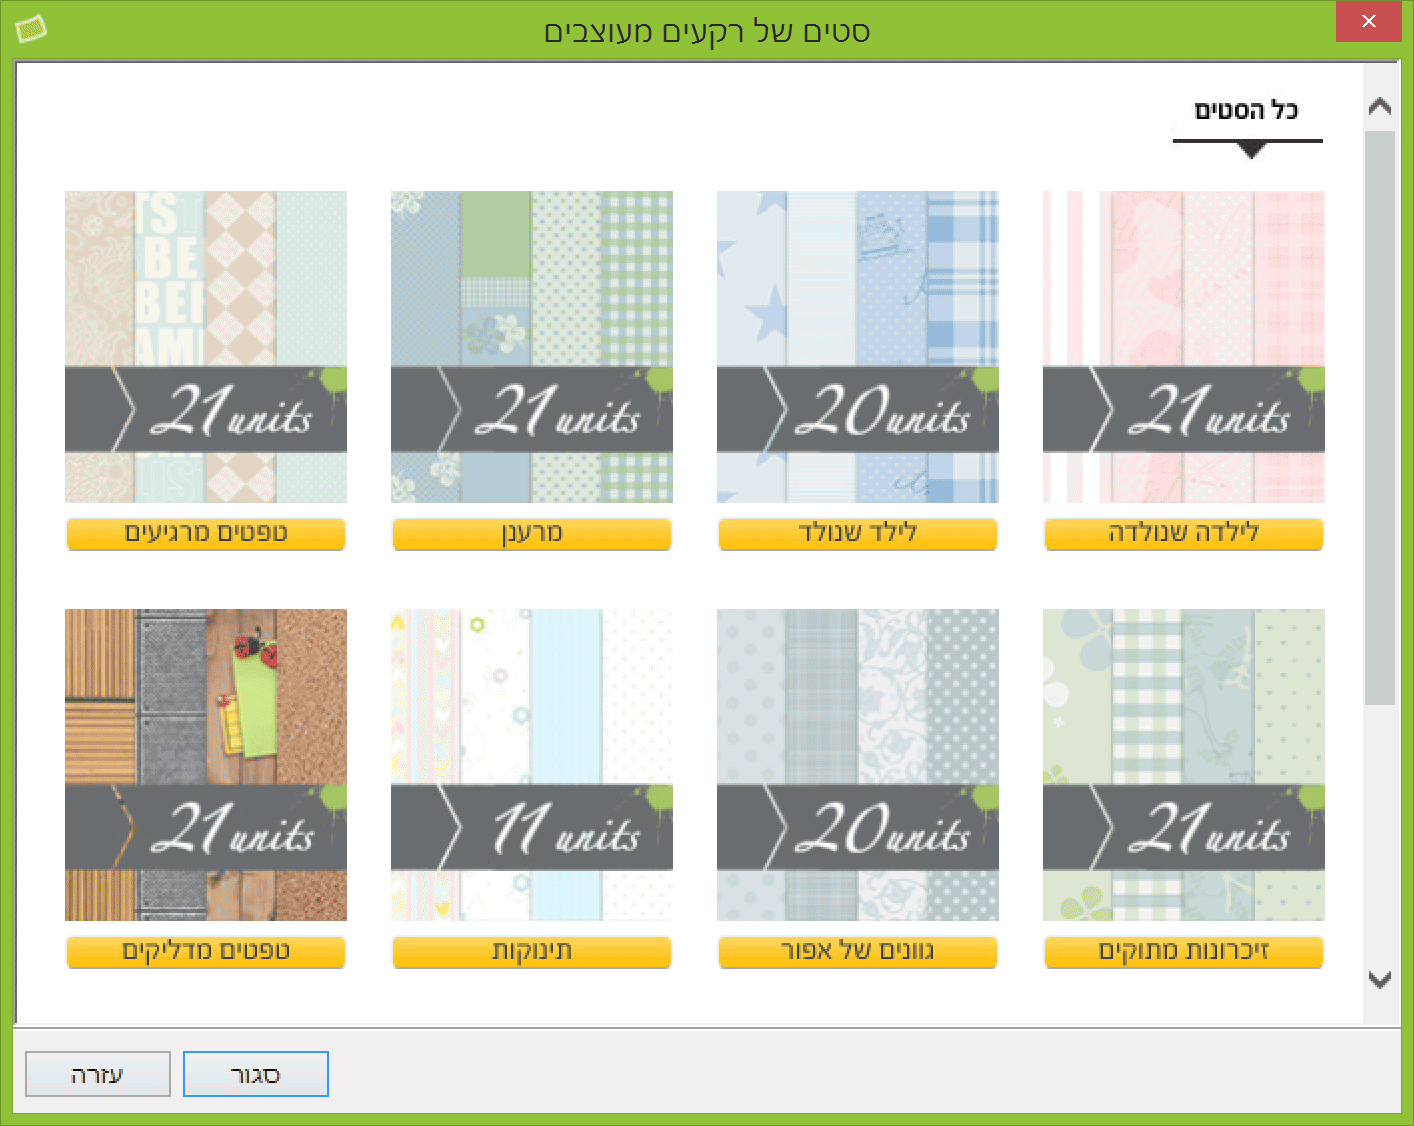Click the מרענן yellow label button
Viewport: 1414px width, 1126px height.
pos(532,534)
